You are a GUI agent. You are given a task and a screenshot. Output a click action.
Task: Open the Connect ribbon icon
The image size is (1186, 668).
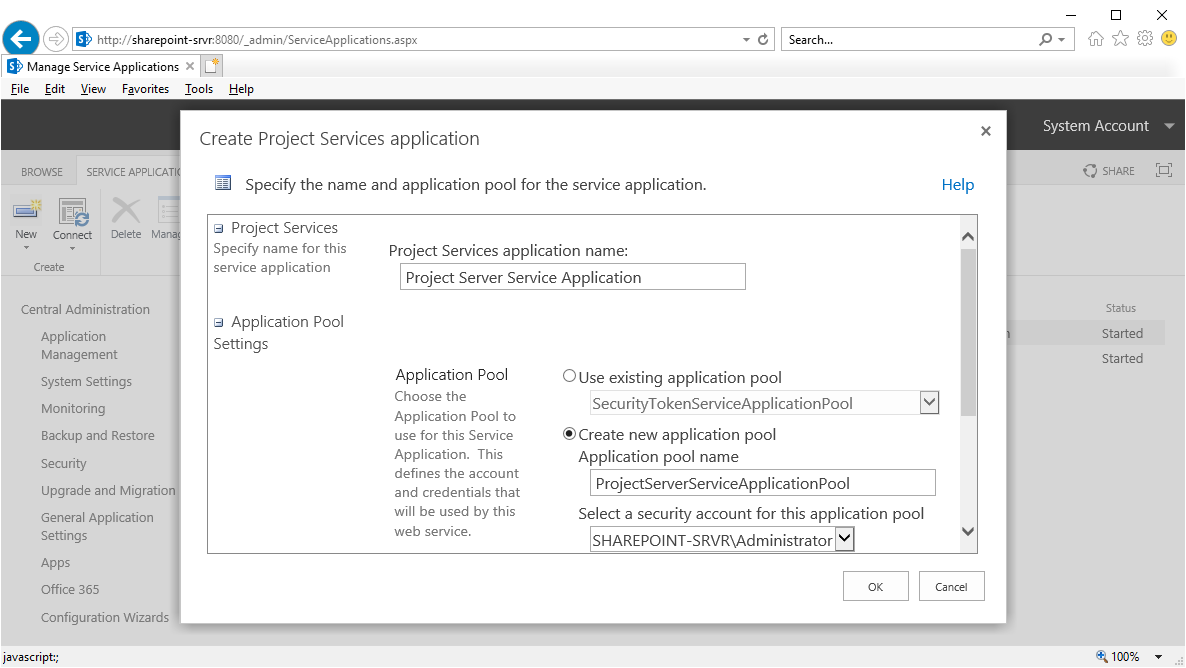(72, 222)
